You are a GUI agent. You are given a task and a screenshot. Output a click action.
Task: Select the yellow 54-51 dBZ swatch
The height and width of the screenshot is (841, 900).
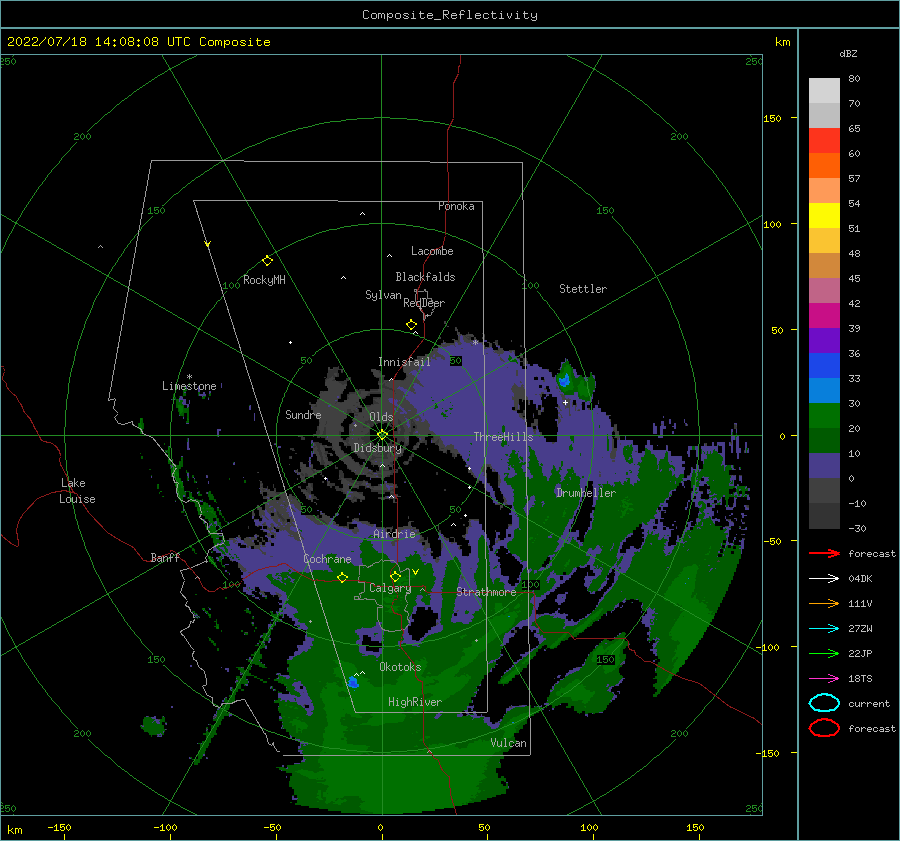[x=824, y=215]
